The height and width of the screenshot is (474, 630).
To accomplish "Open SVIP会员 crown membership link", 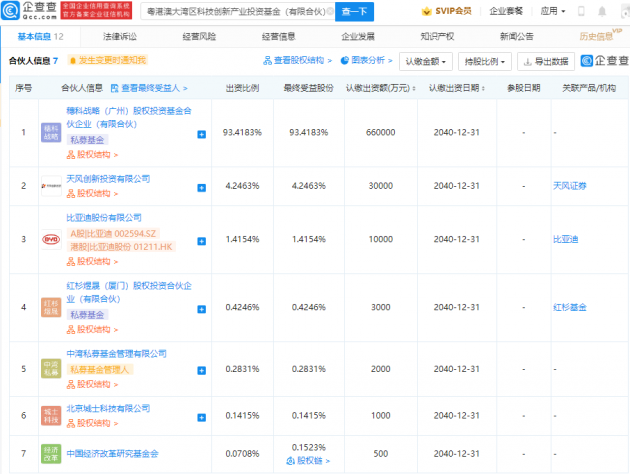I will pyautogui.click(x=446, y=11).
